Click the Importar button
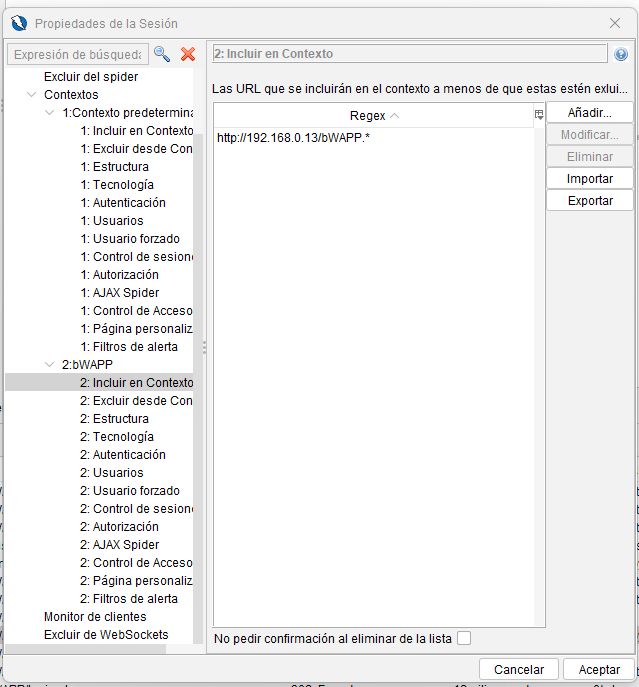The height and width of the screenshot is (687, 639). pyautogui.click(x=589, y=179)
